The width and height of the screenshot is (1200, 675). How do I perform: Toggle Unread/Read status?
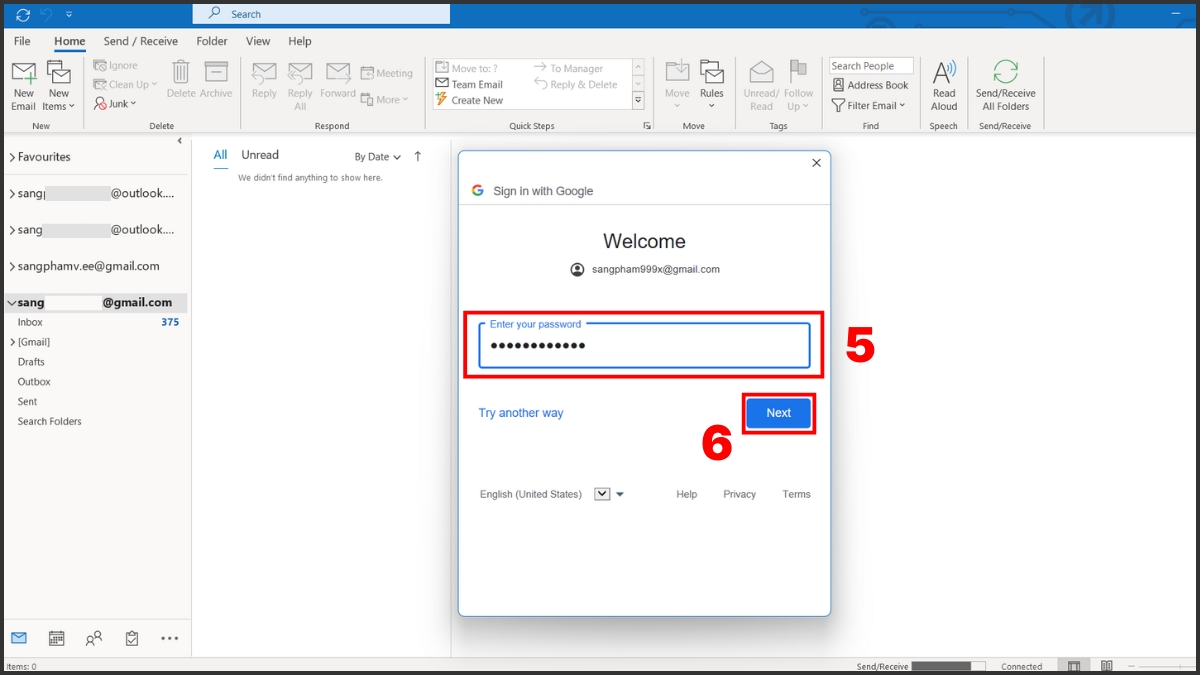[761, 86]
